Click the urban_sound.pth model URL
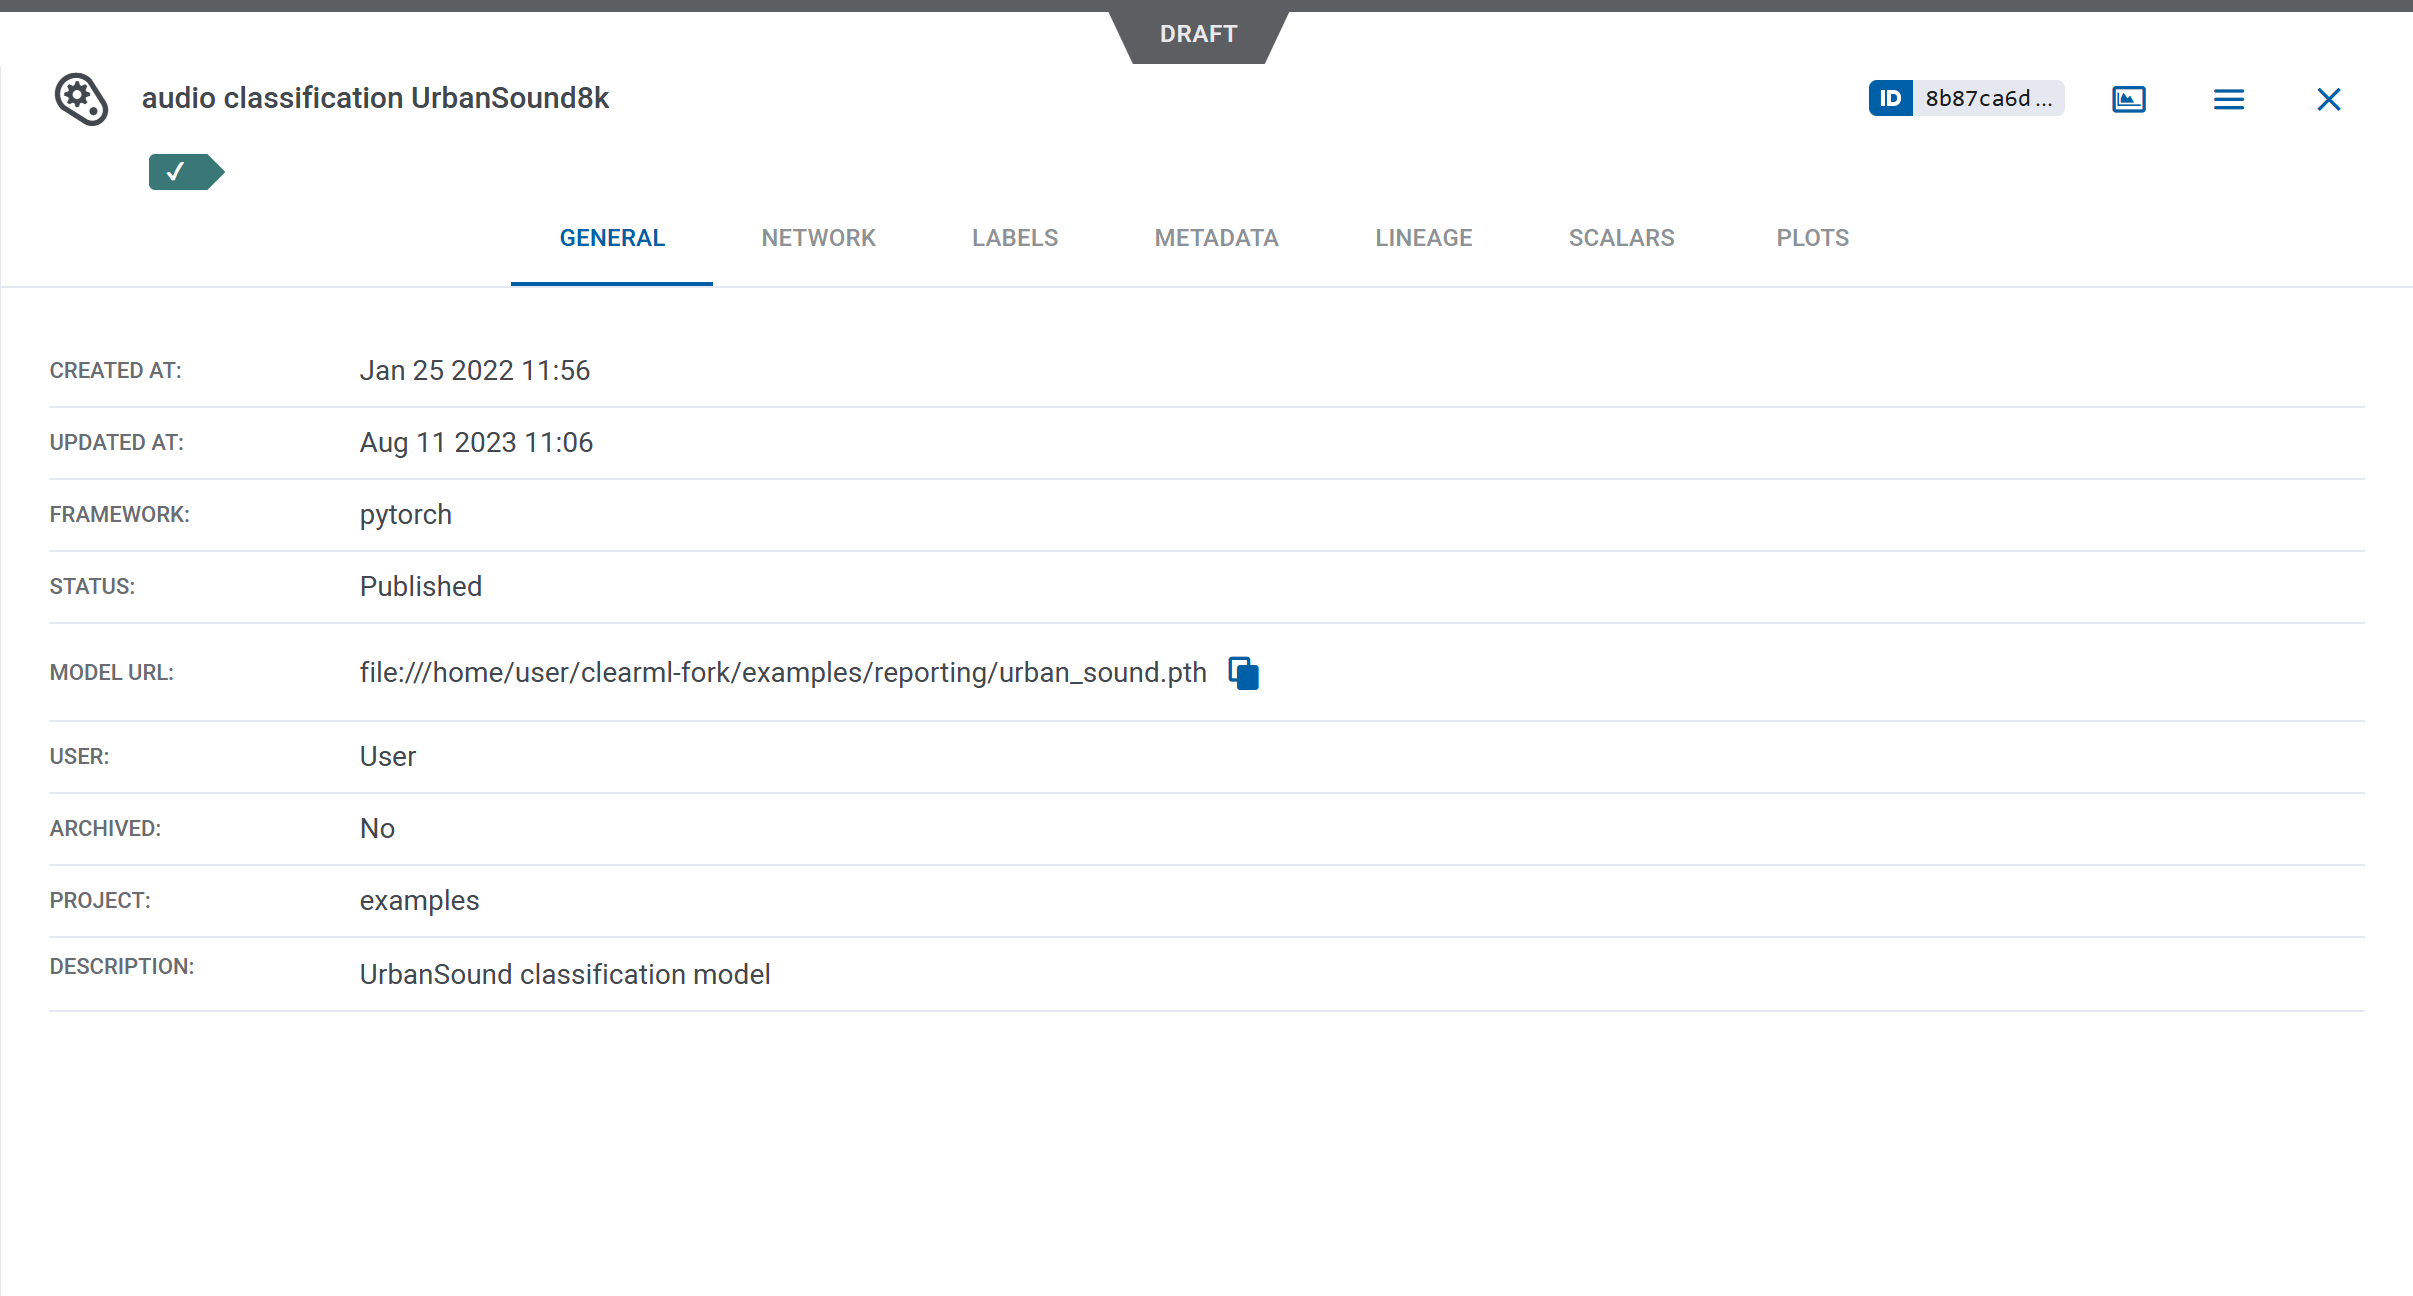The height and width of the screenshot is (1296, 2413). click(782, 672)
